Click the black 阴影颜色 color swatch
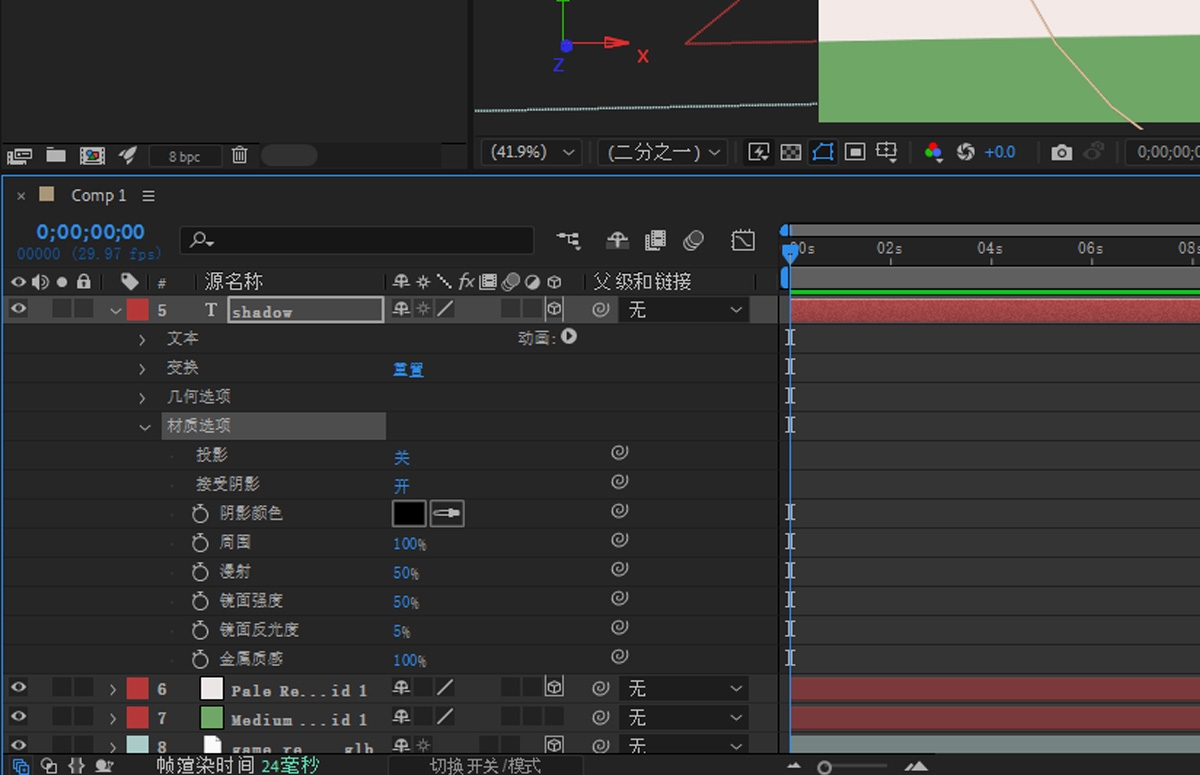This screenshot has height=775, width=1200. pyautogui.click(x=409, y=513)
